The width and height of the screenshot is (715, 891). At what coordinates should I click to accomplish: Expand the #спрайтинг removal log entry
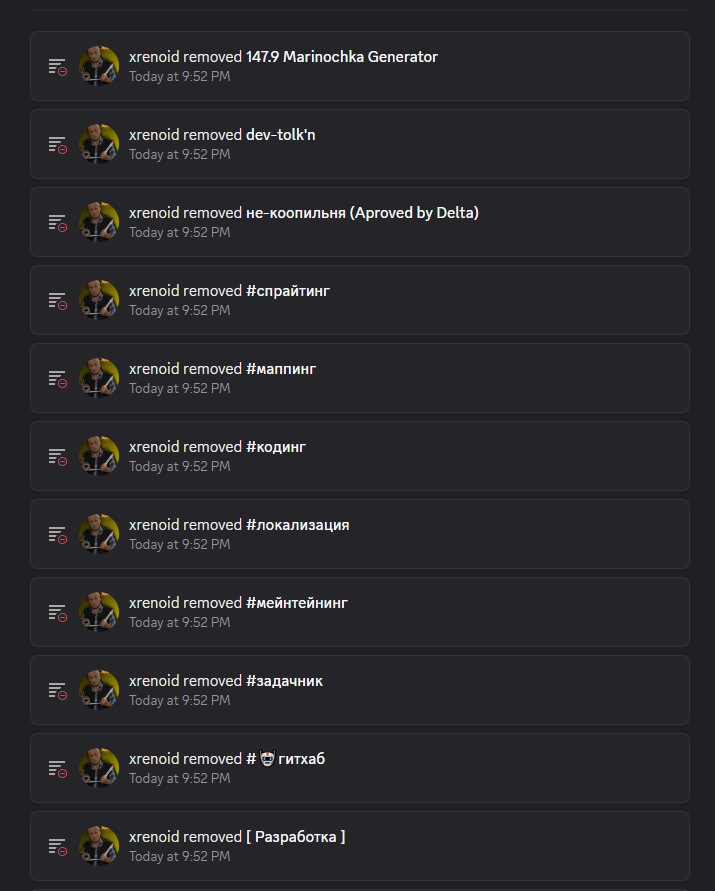pyautogui.click(x=360, y=300)
